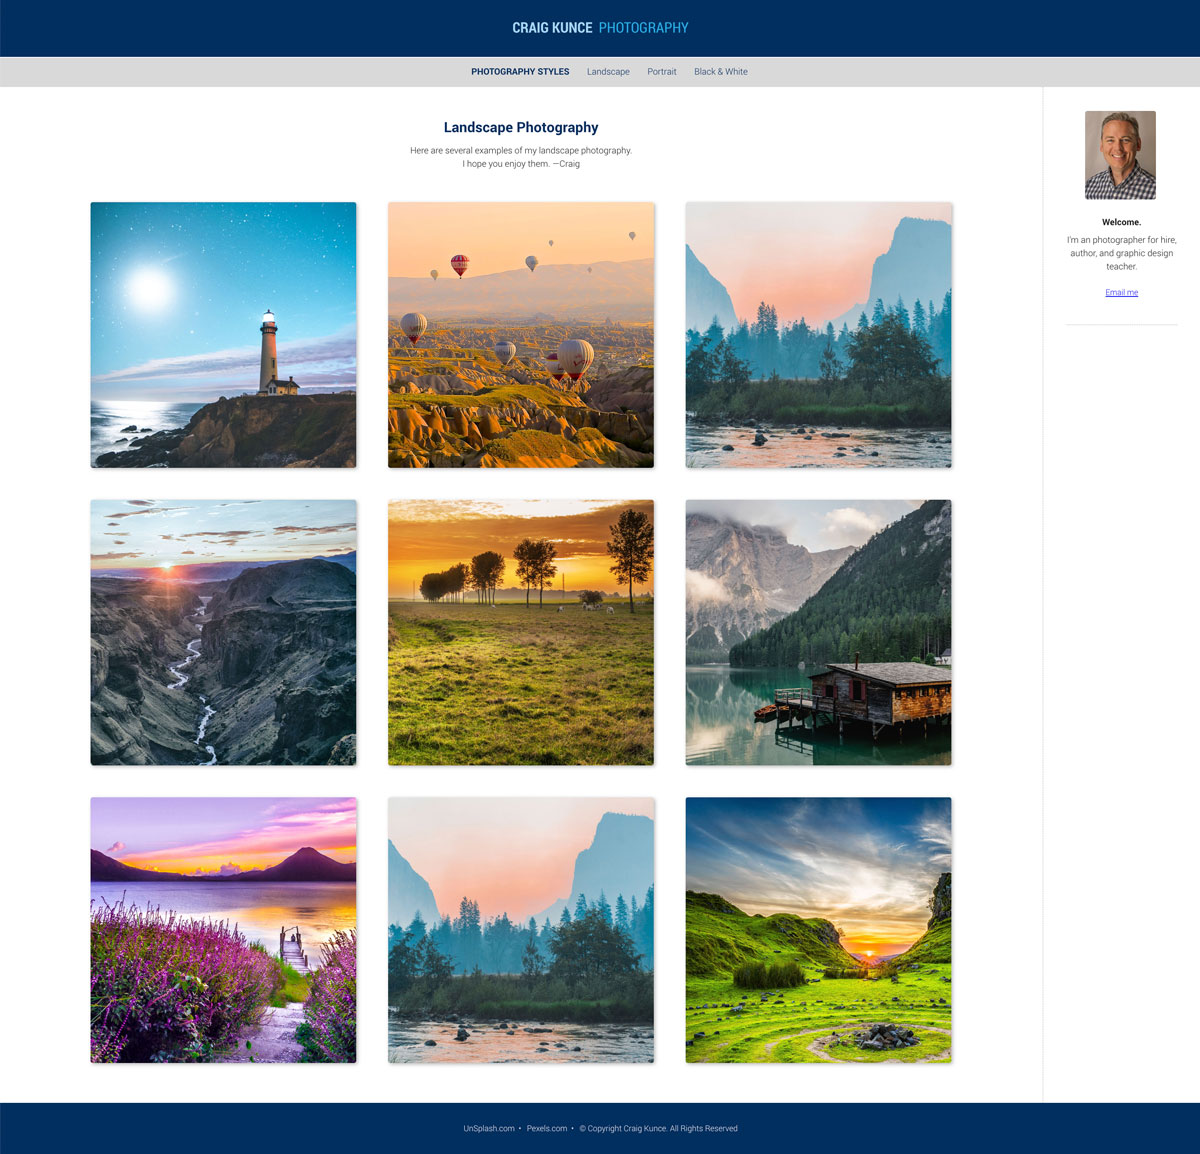This screenshot has width=1200, height=1154.
Task: Click the Landscape Photography page heading
Action: (521, 127)
